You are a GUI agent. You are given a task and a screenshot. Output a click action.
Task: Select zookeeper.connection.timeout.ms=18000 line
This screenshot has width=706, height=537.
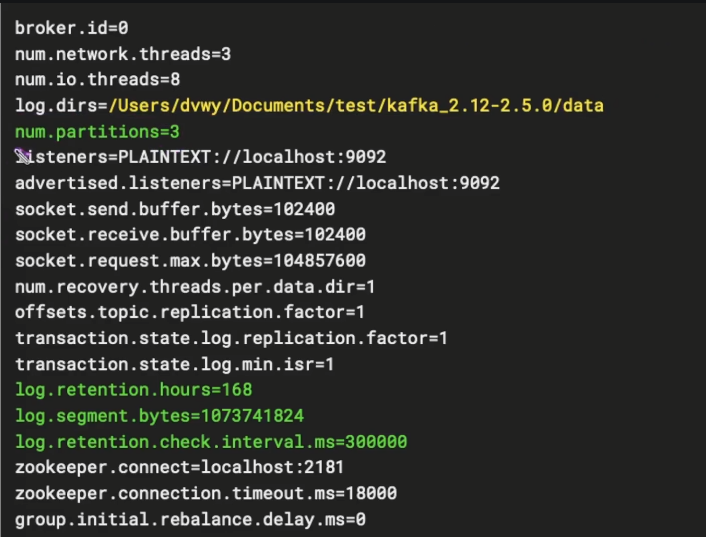206,493
